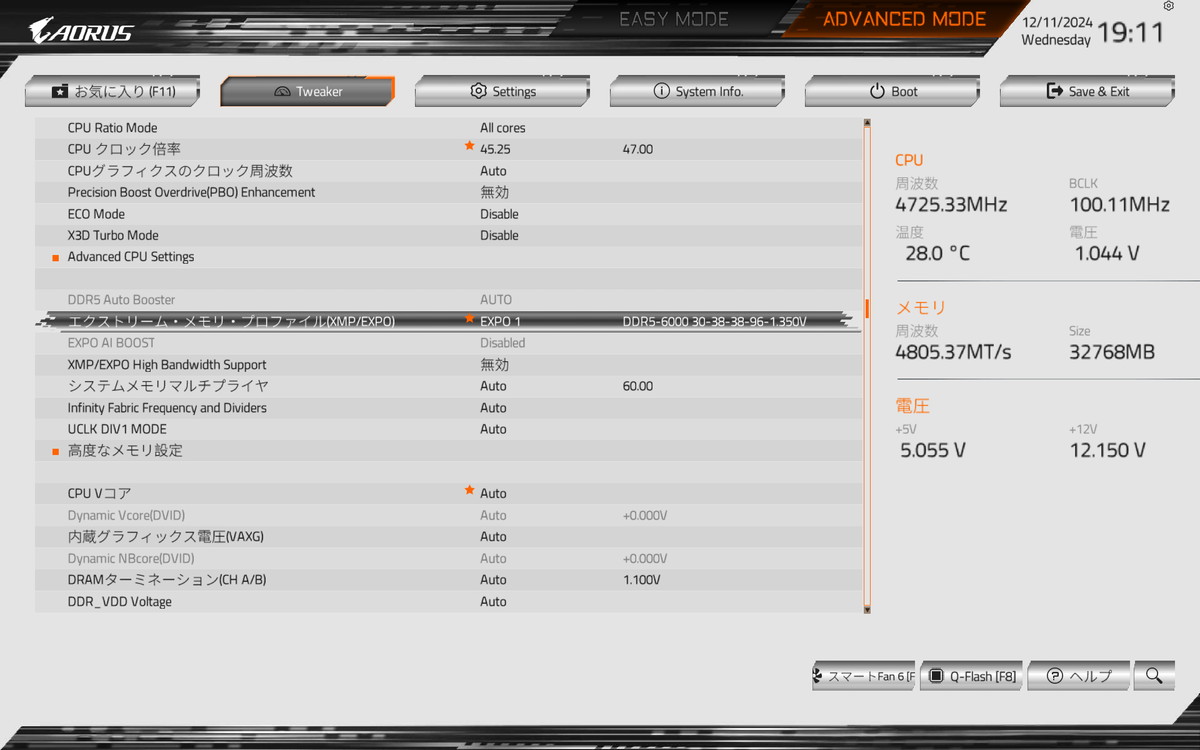Open スマート Fan 6 utility
This screenshot has height=750, width=1200.
(x=864, y=676)
